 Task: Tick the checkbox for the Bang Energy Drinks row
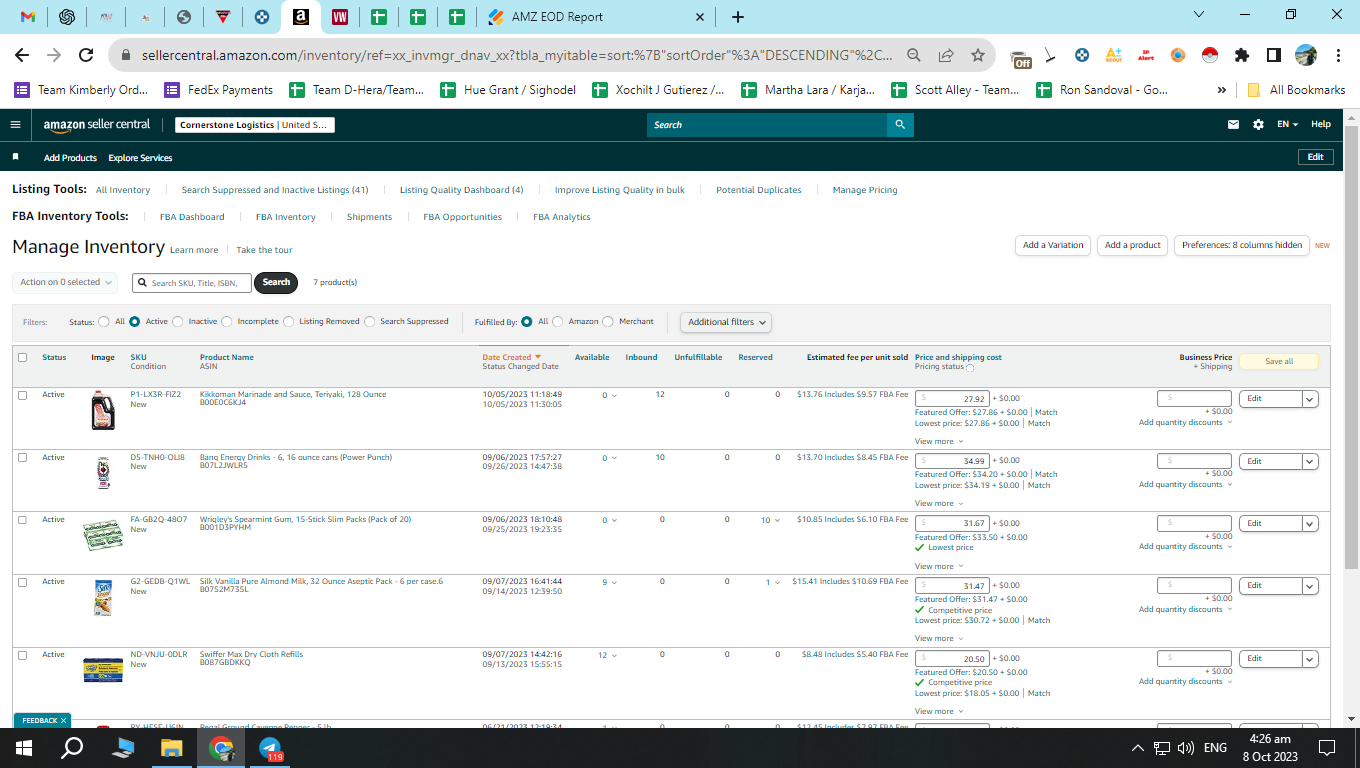[x=22, y=458]
